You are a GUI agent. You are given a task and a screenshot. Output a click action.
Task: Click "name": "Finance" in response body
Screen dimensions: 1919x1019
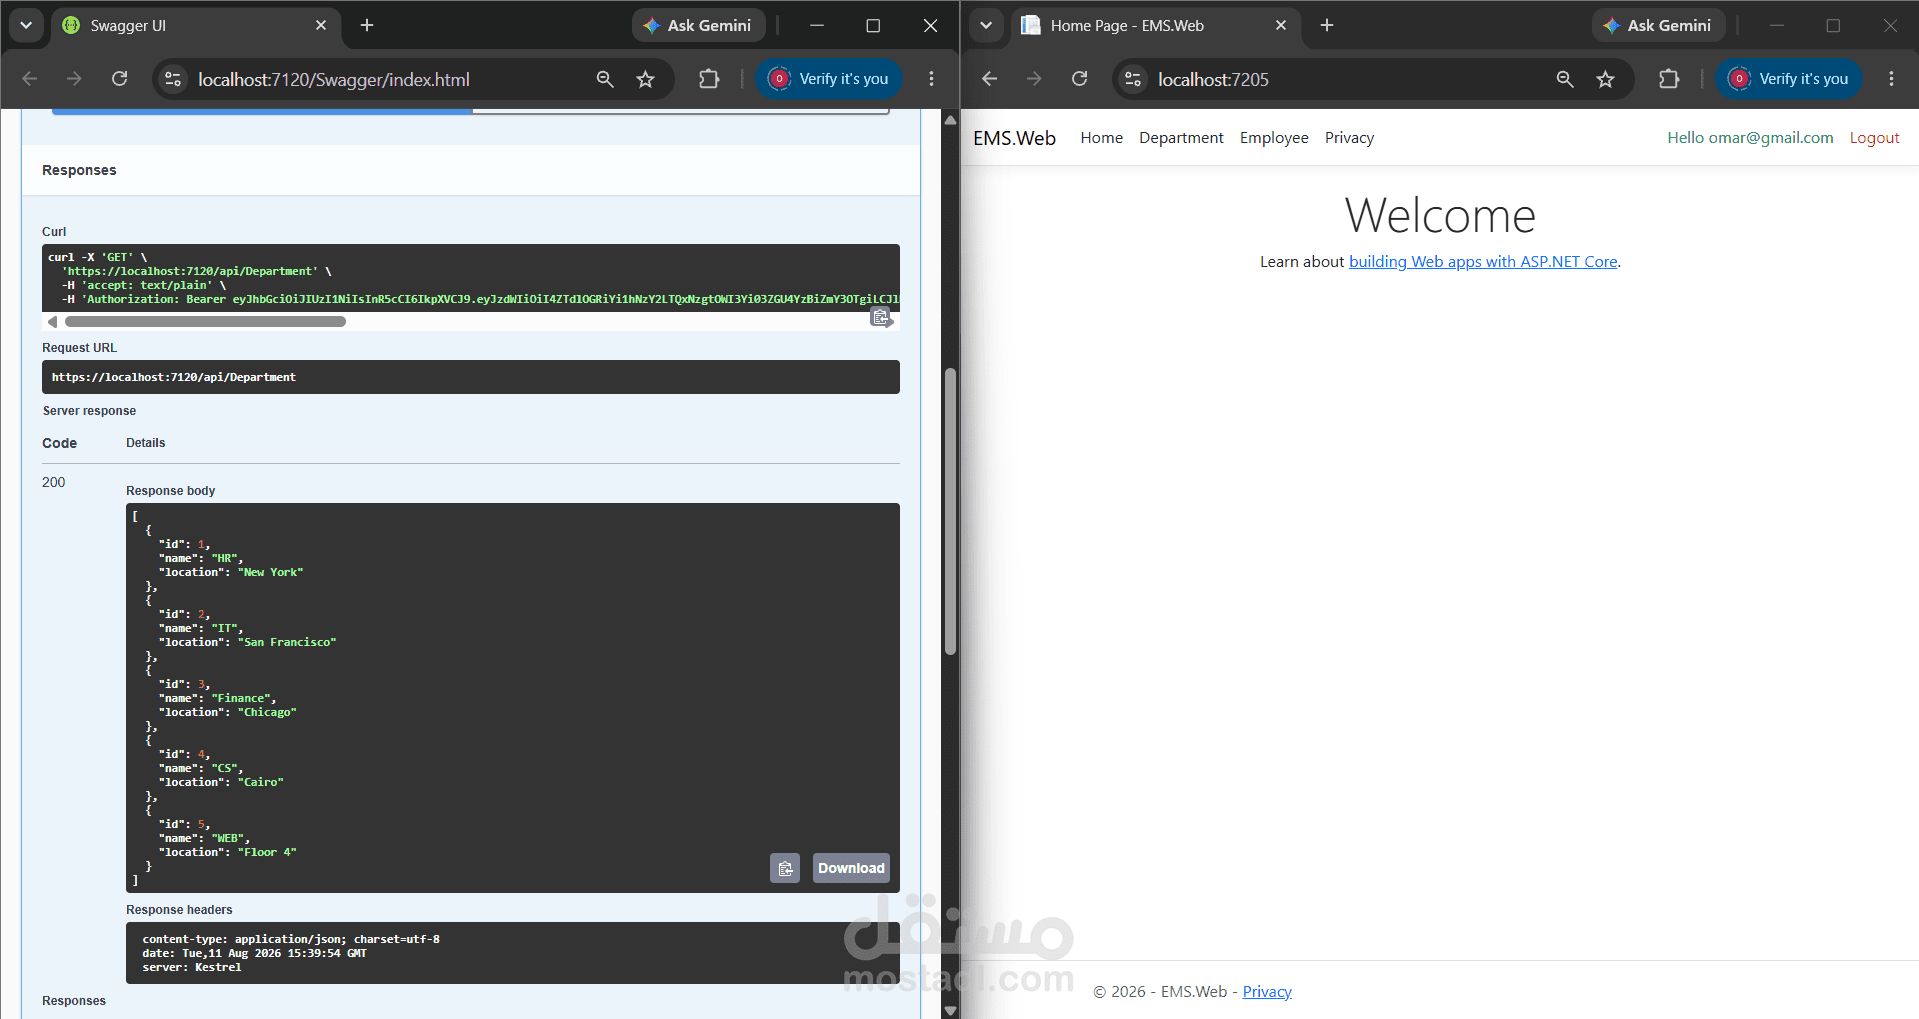[x=217, y=698]
